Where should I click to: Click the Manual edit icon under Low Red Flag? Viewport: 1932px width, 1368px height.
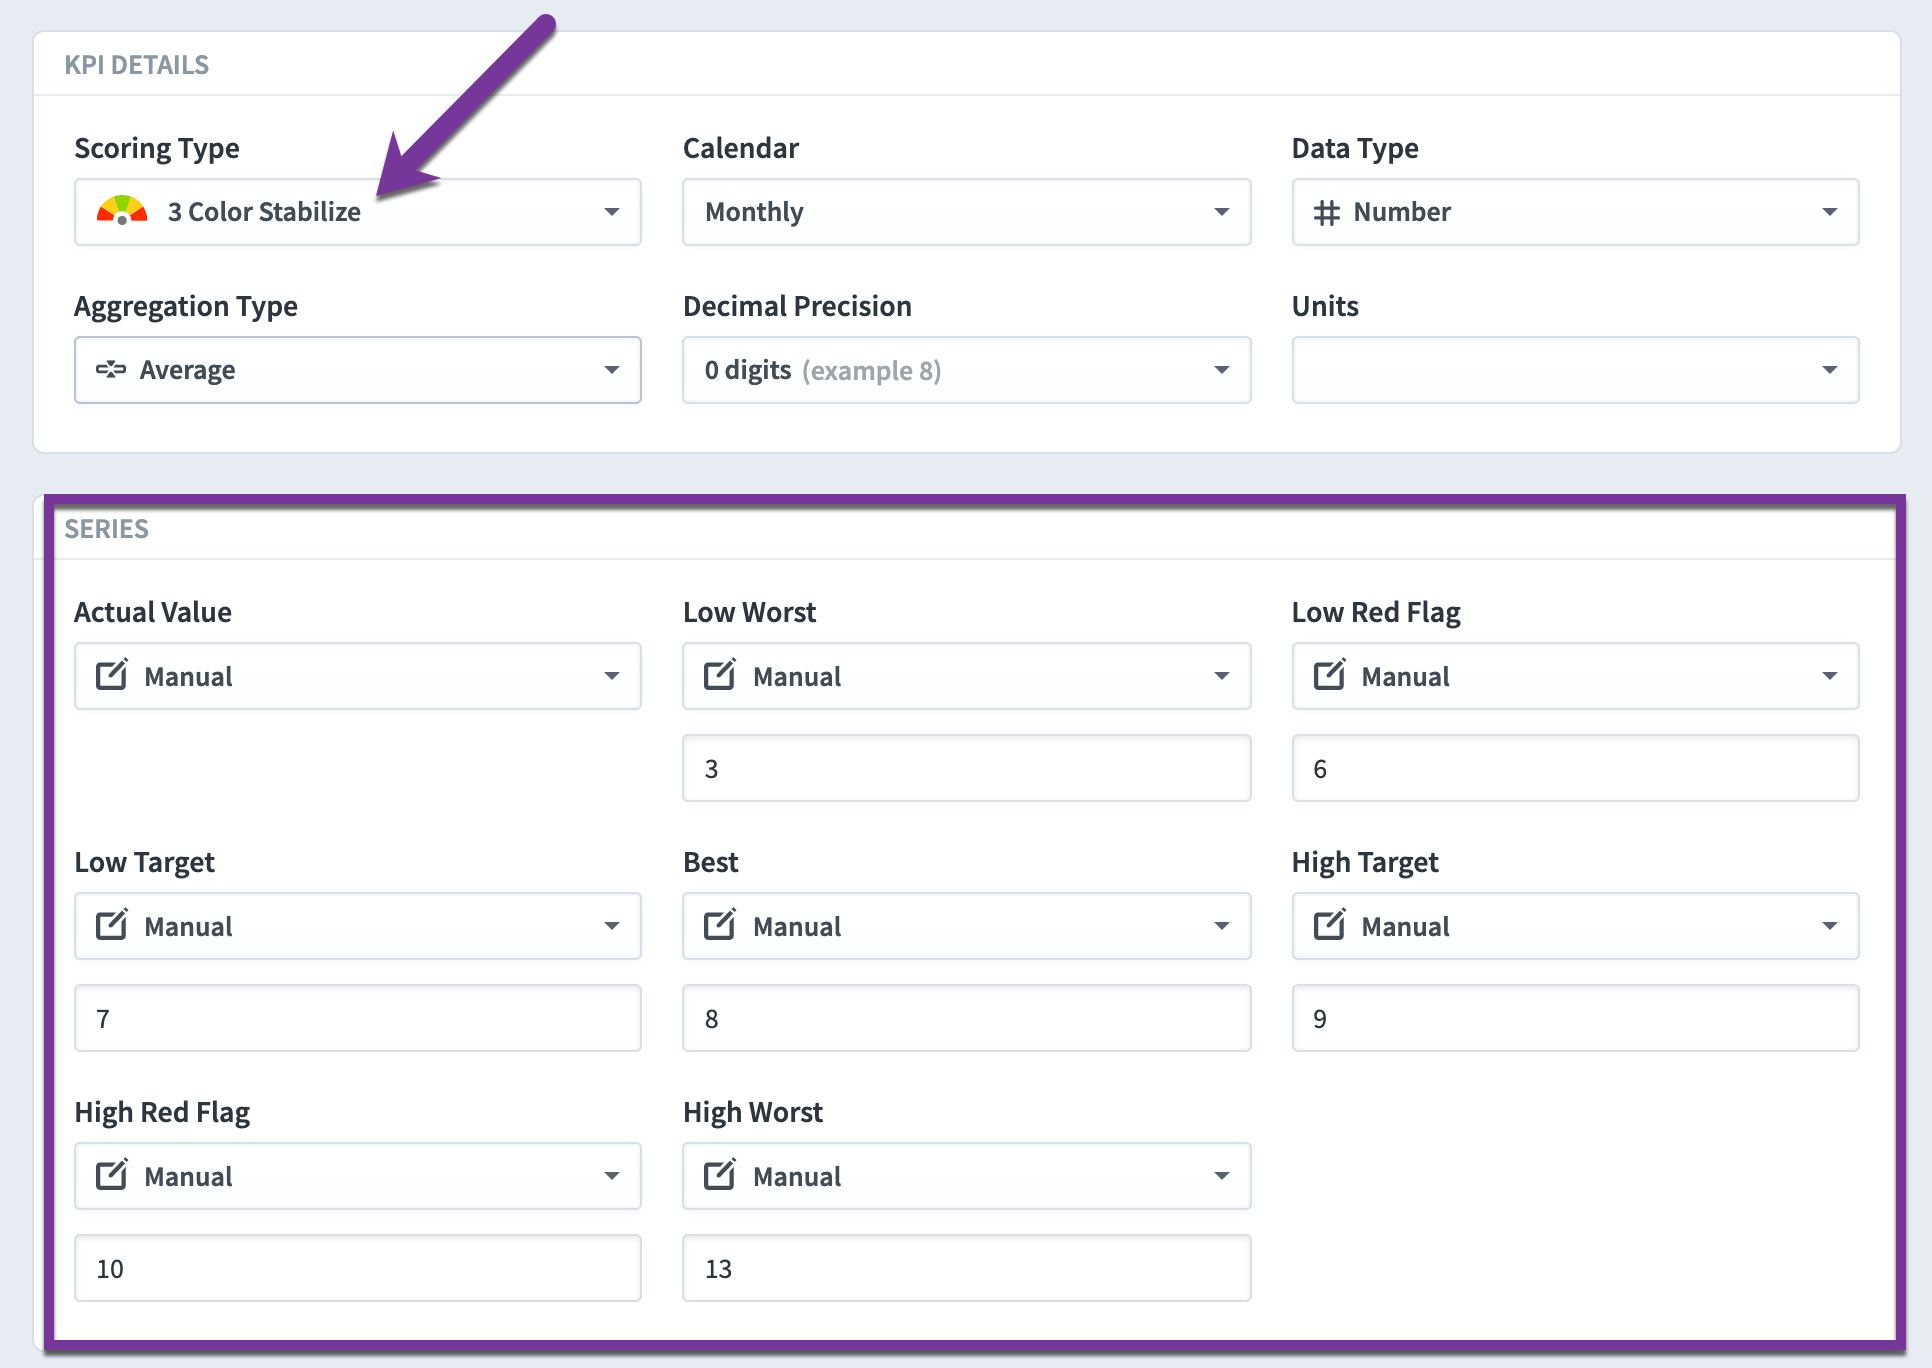point(1329,675)
